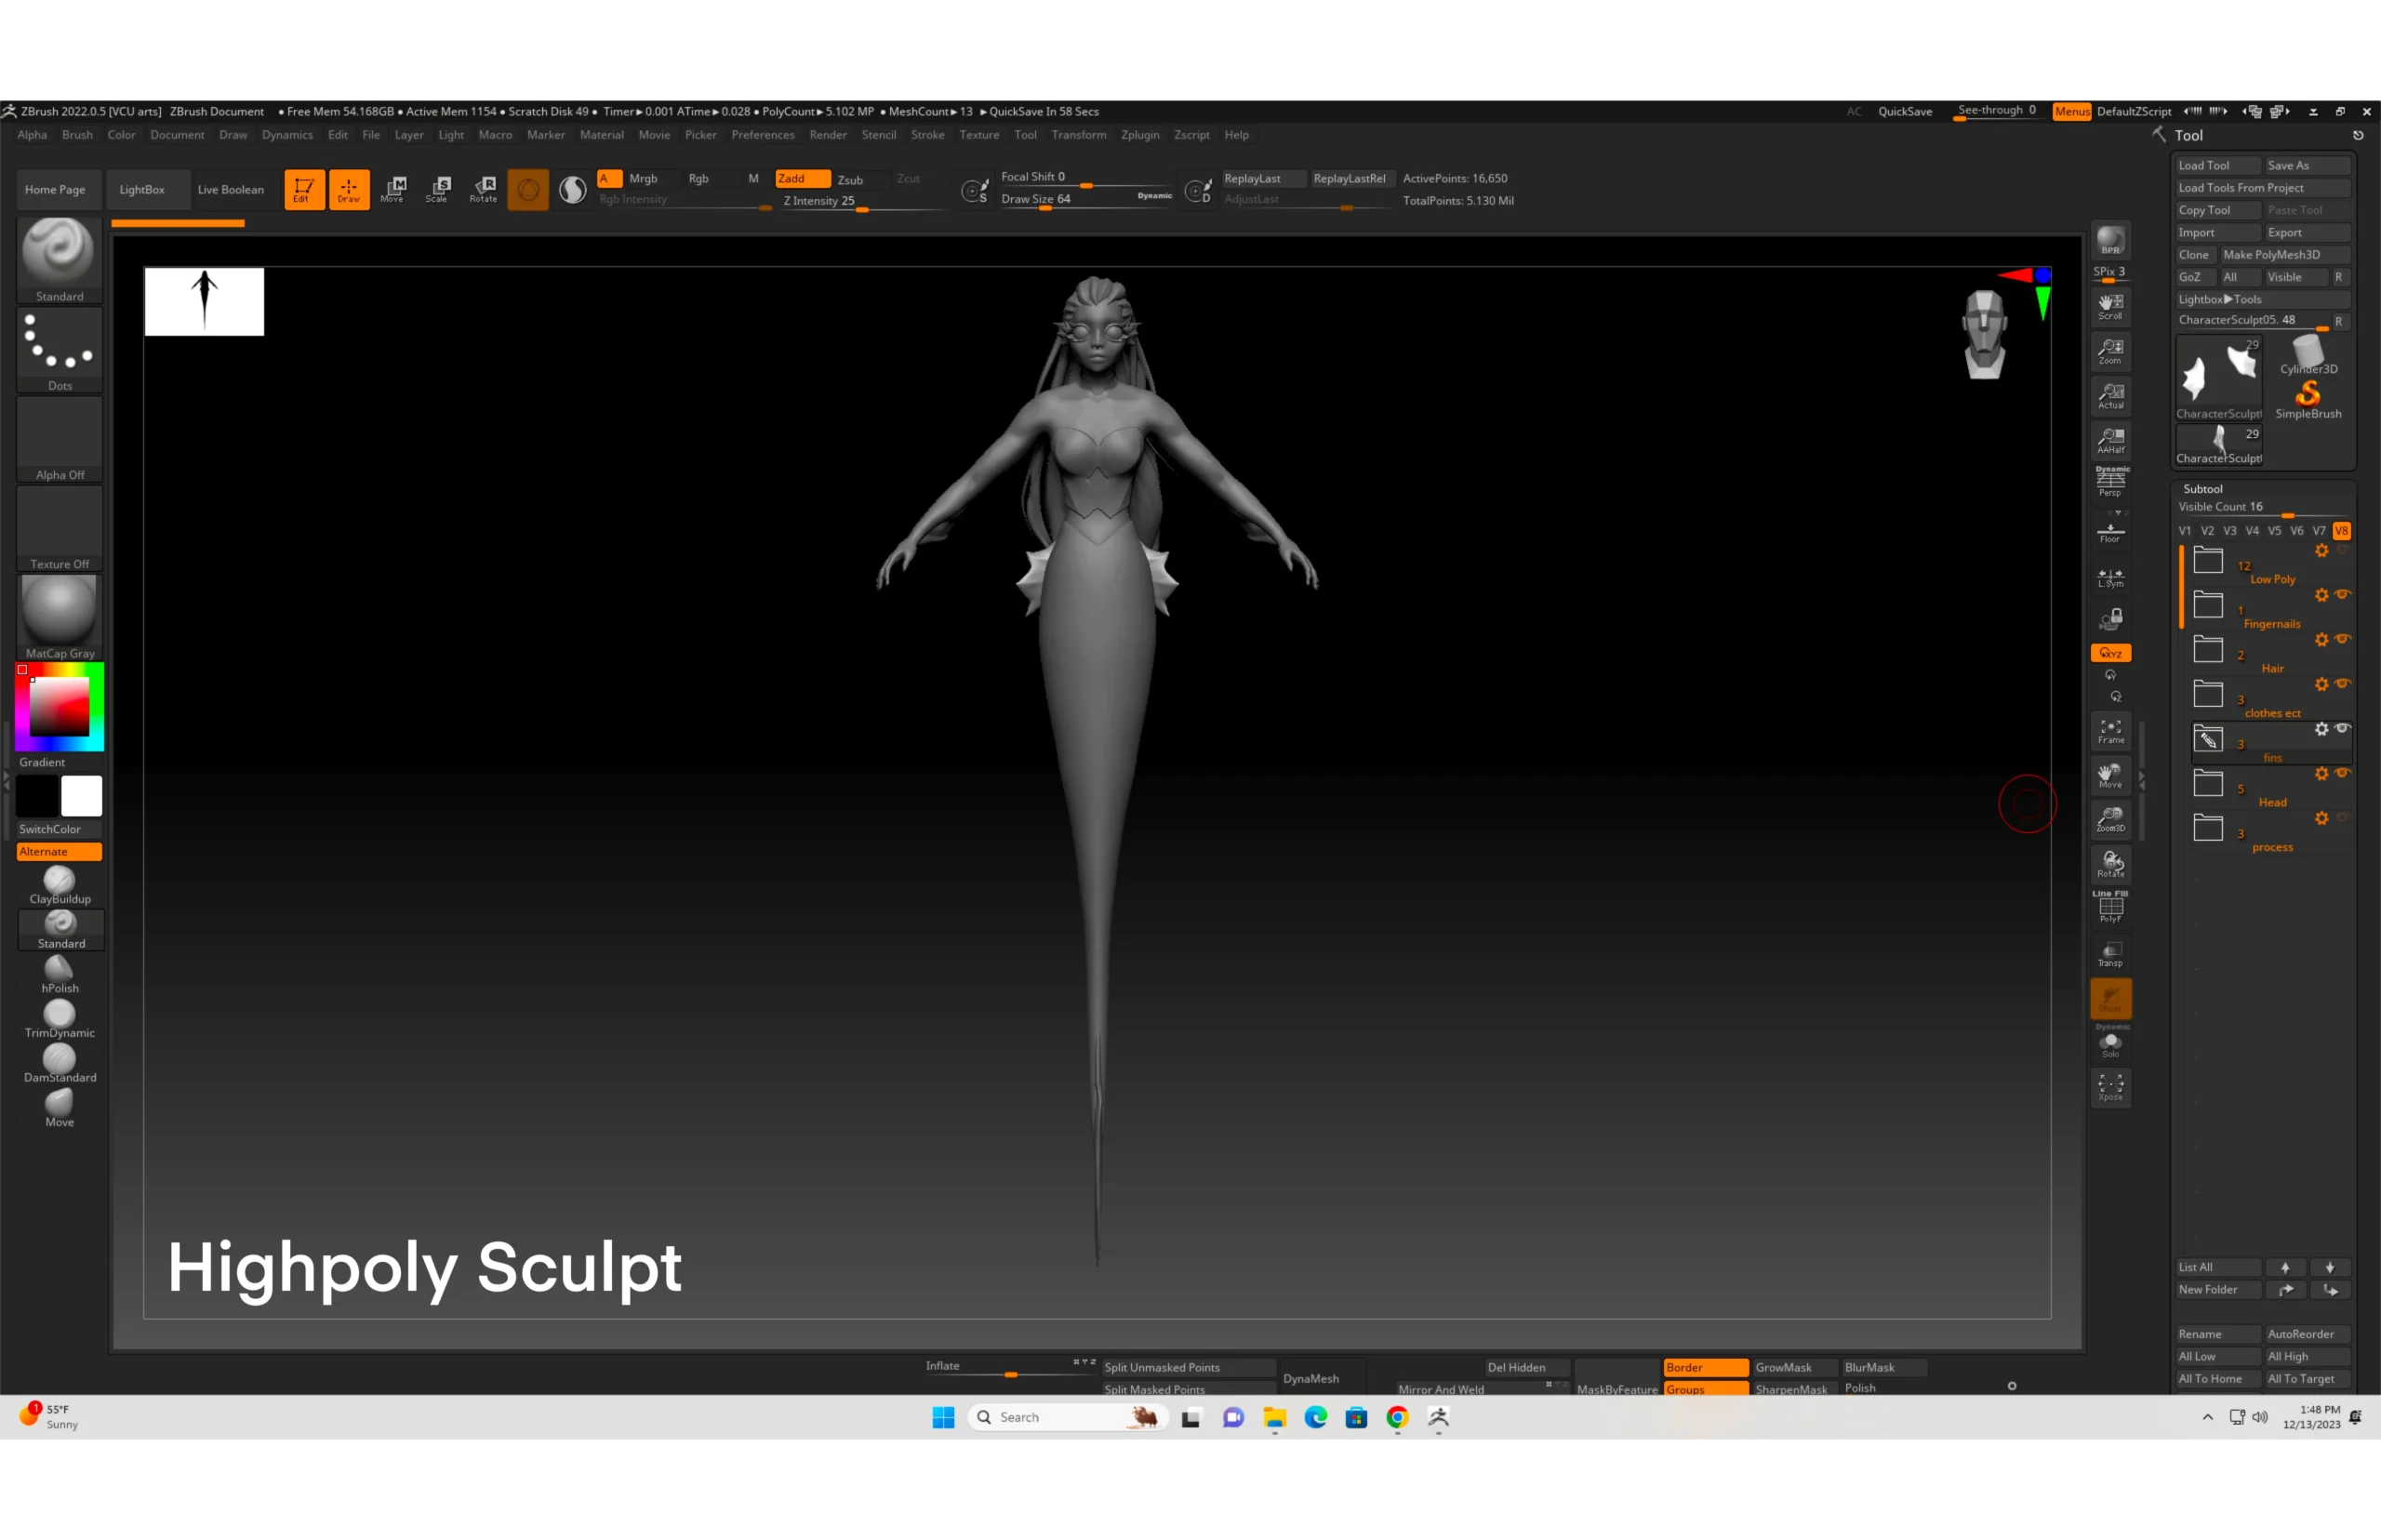The width and height of the screenshot is (2381, 1540).
Task: Open the Alpha Off picker
Action: click(x=60, y=439)
